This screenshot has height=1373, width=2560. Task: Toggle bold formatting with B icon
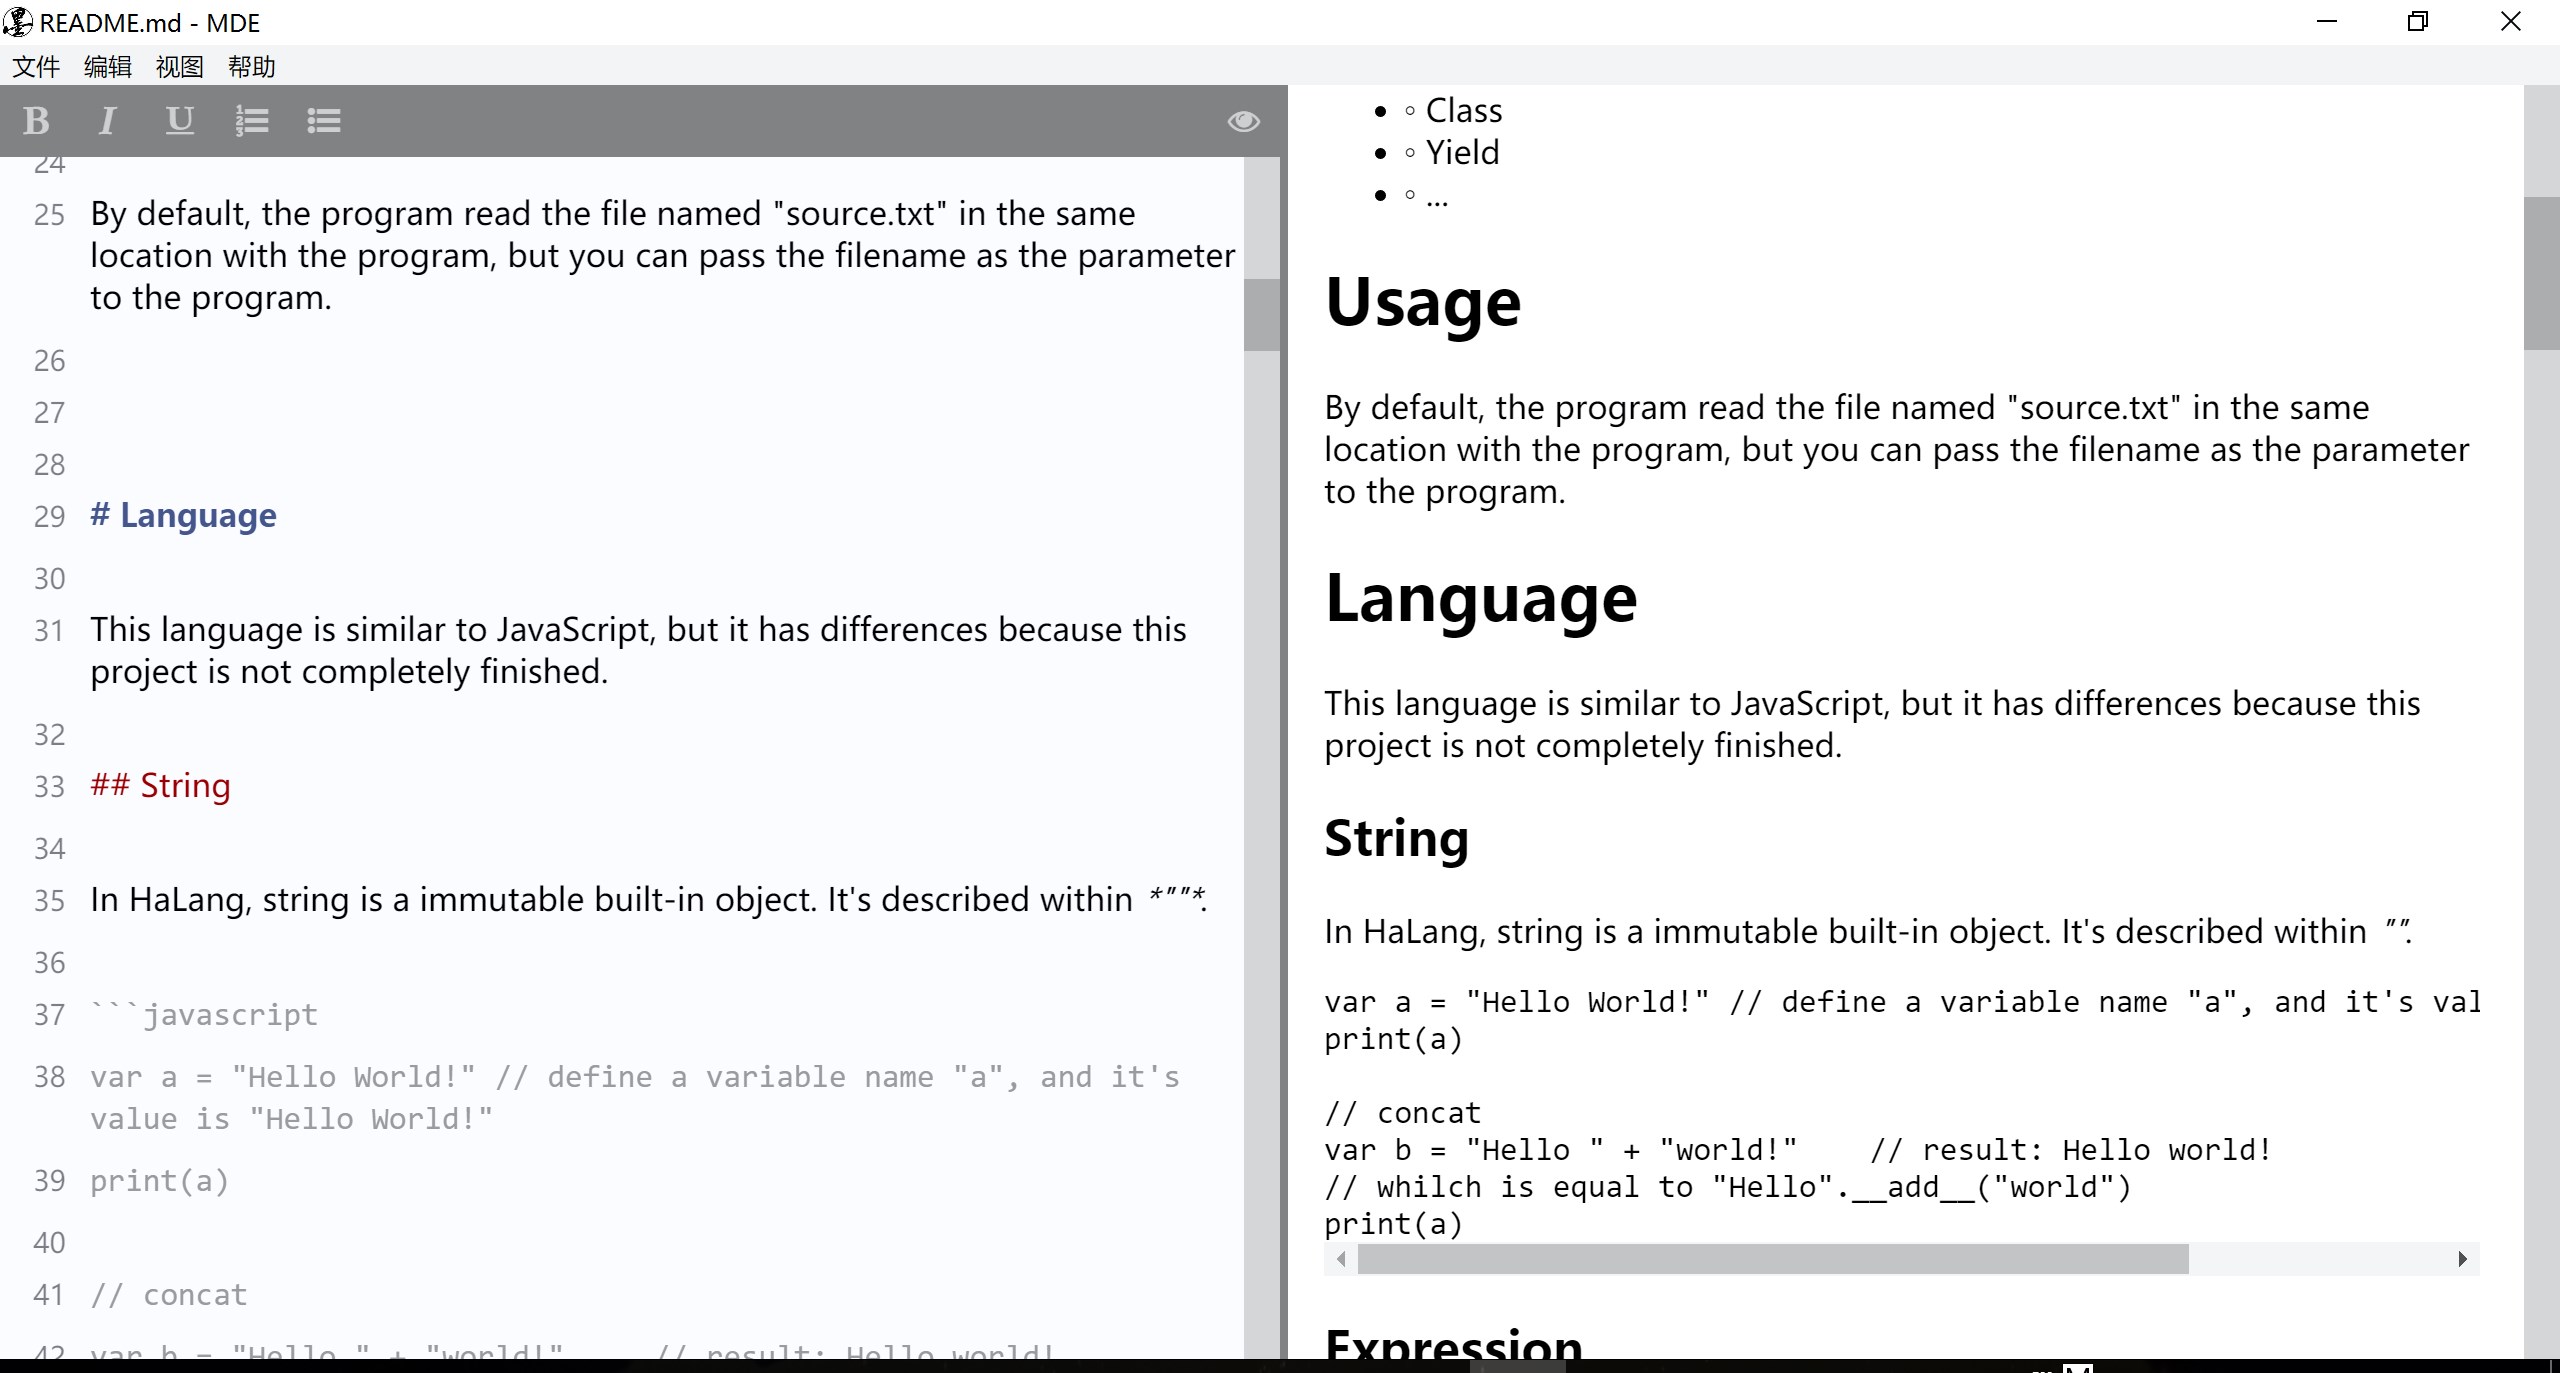pos(37,121)
